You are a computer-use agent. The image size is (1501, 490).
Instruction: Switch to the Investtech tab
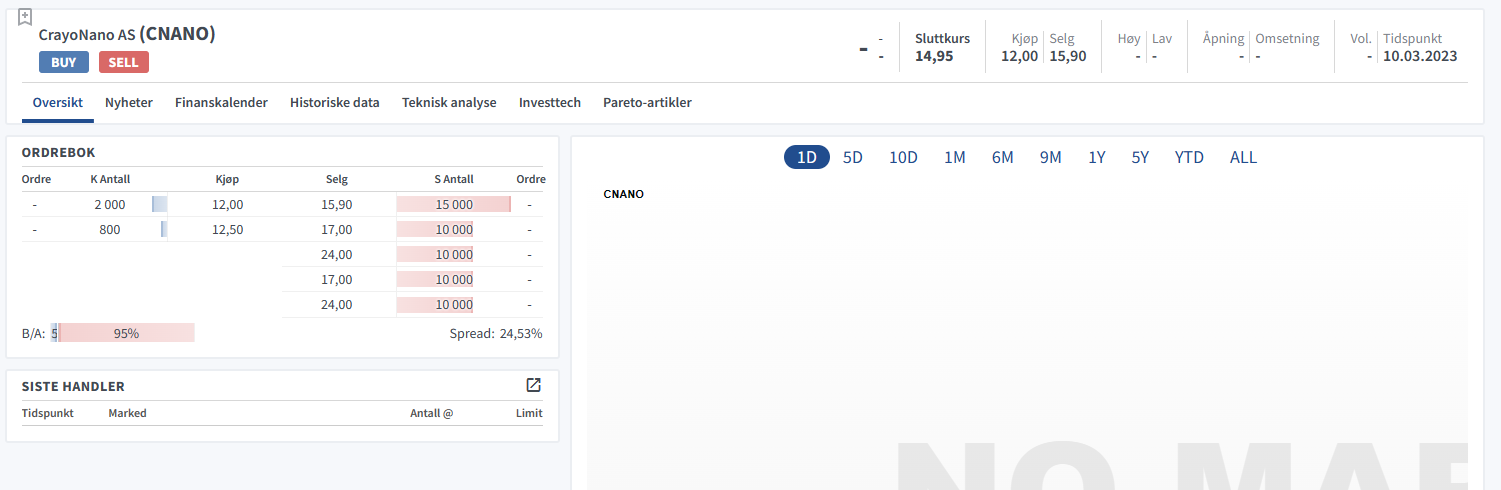[550, 102]
